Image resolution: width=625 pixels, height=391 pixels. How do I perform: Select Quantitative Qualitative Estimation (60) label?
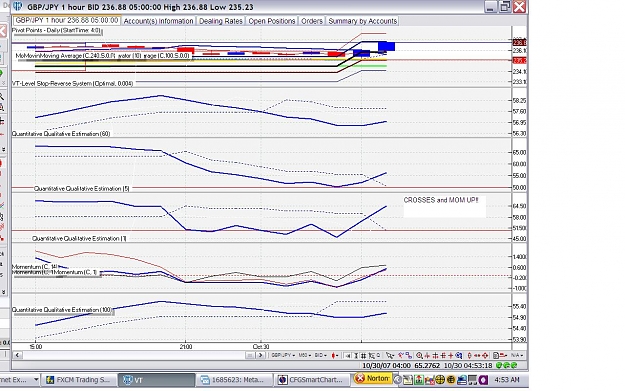[x=61, y=134]
